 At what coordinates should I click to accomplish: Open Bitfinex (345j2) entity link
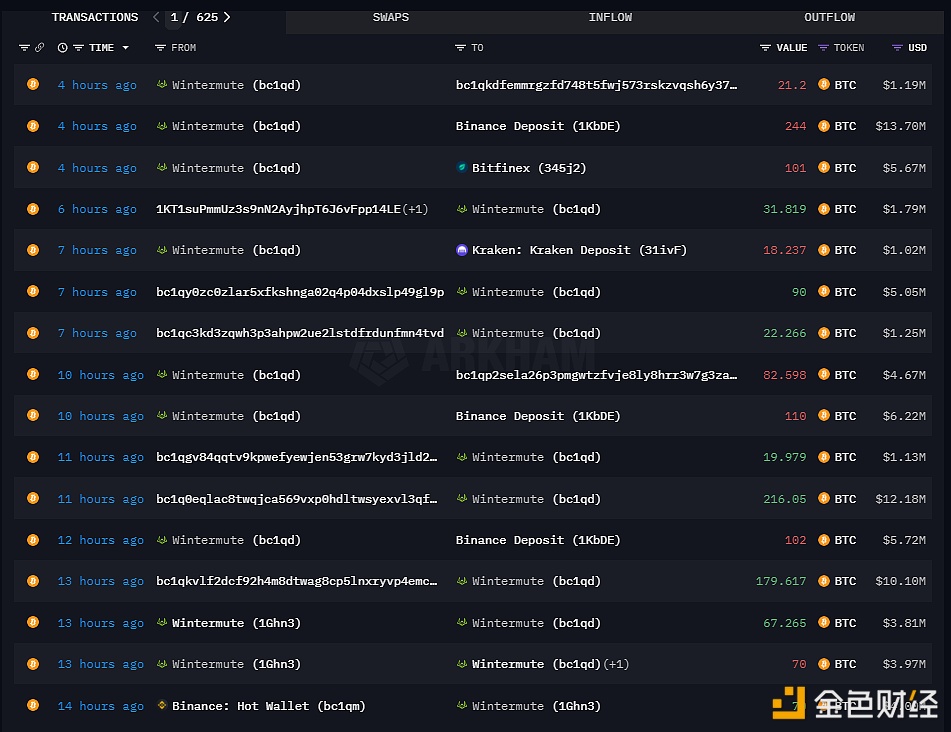529,168
